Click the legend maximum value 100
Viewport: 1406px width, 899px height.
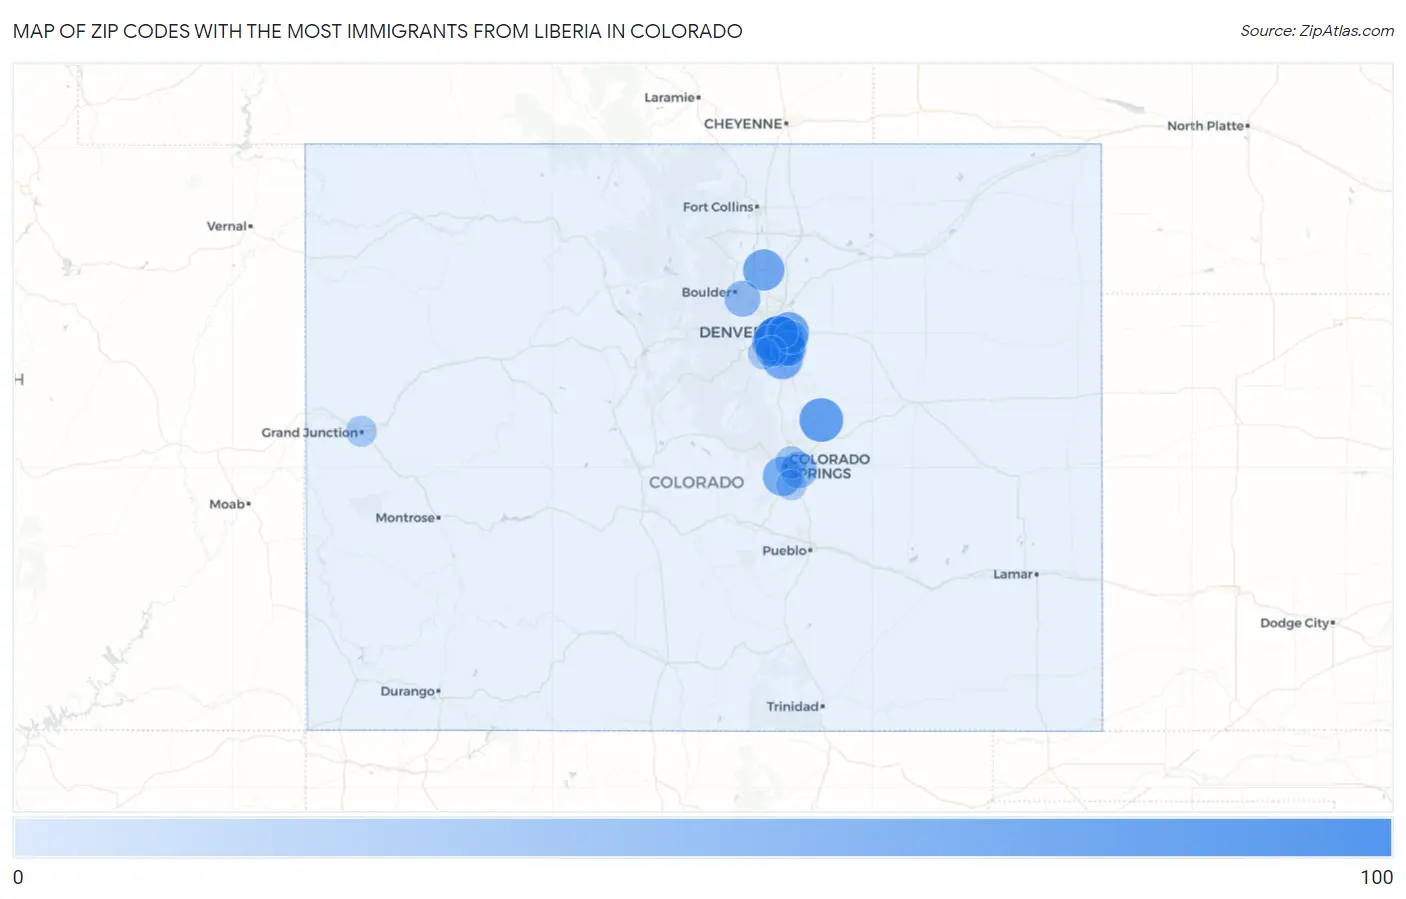point(1376,877)
